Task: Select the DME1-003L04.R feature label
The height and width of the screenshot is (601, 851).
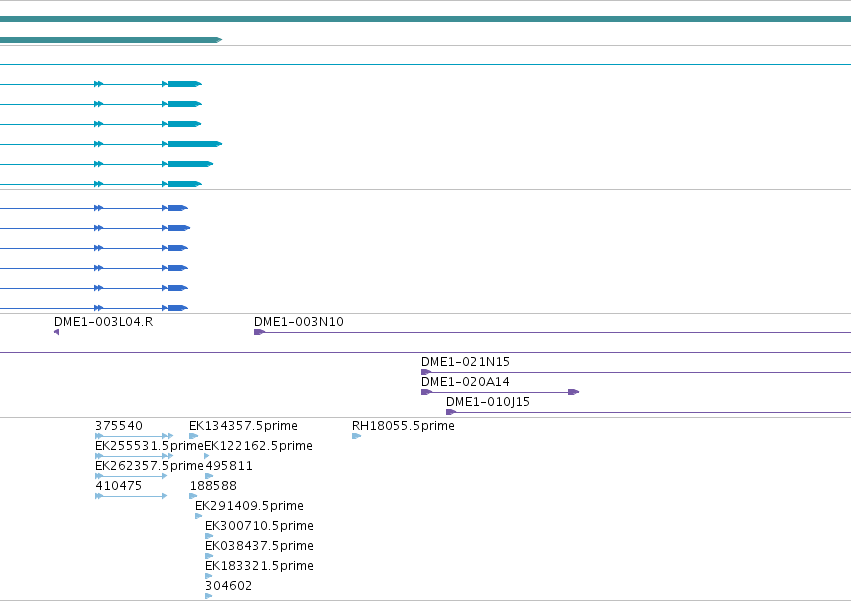Action: pyautogui.click(x=104, y=322)
